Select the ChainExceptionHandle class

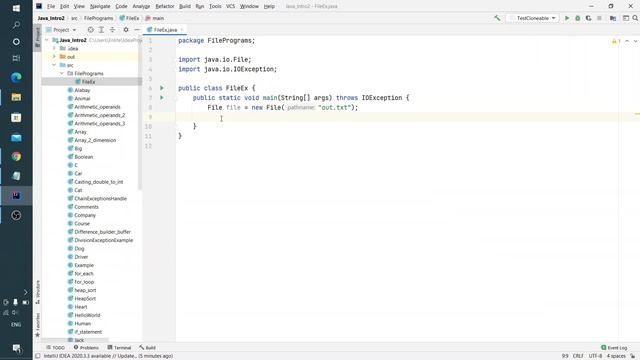[100, 198]
